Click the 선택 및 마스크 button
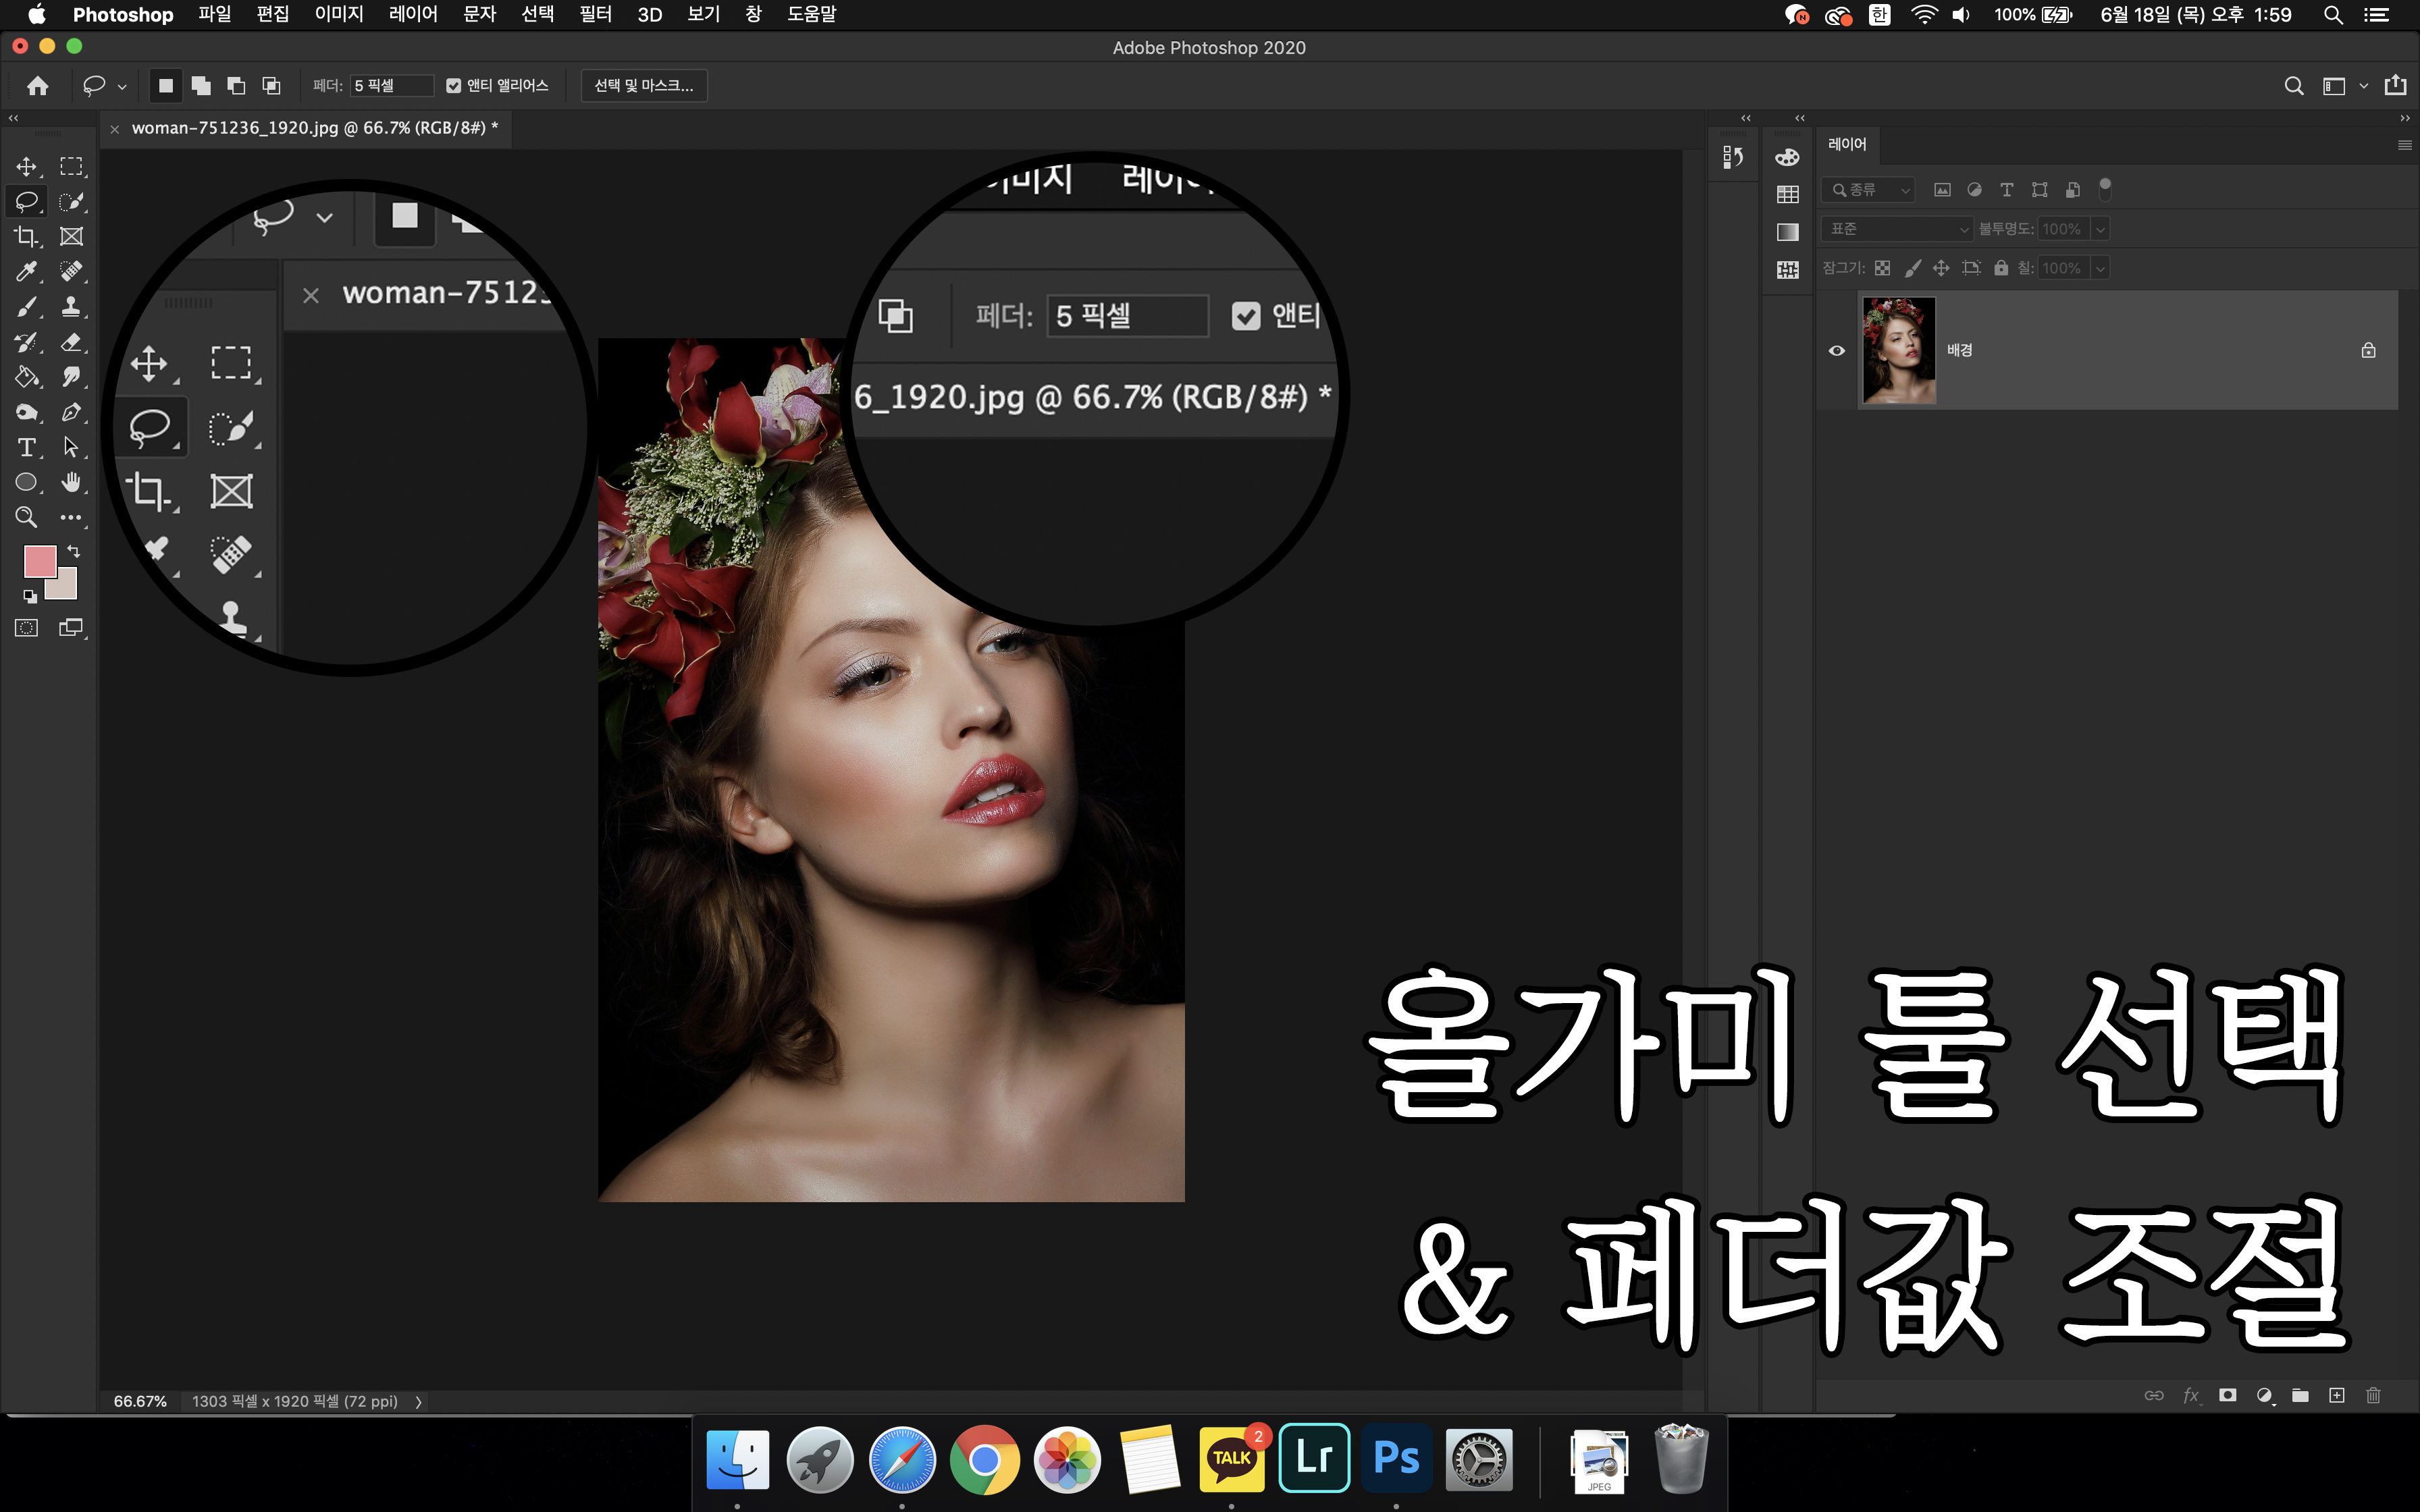Image resolution: width=2420 pixels, height=1512 pixels. coord(643,86)
